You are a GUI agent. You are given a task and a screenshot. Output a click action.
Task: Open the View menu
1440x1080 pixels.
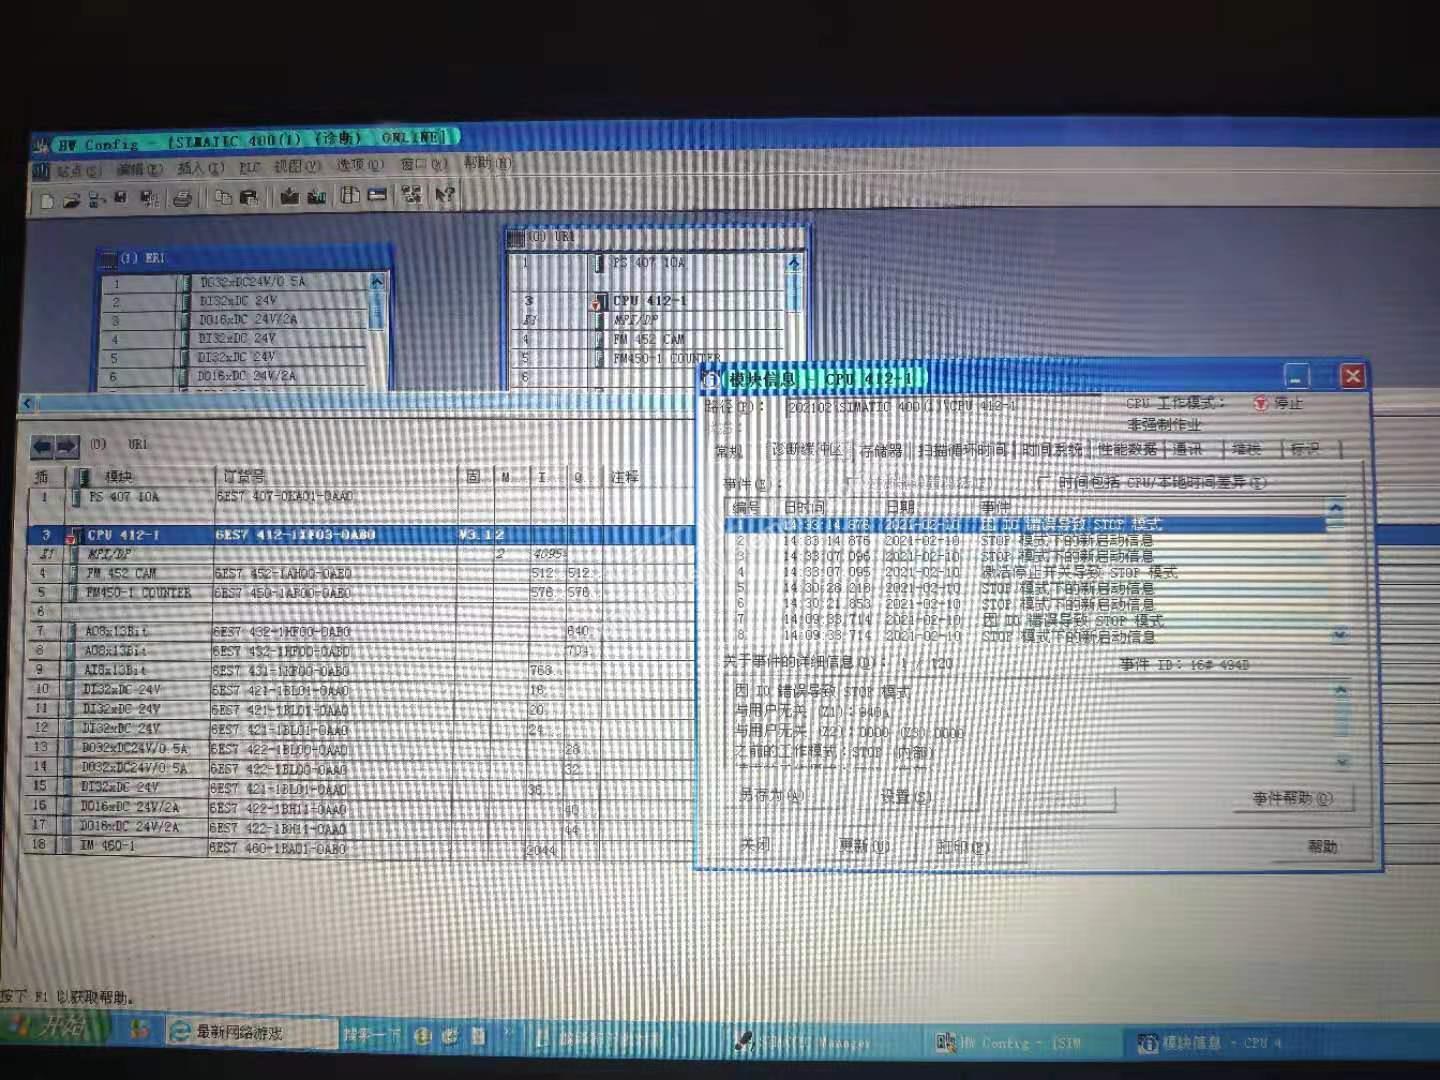297,166
